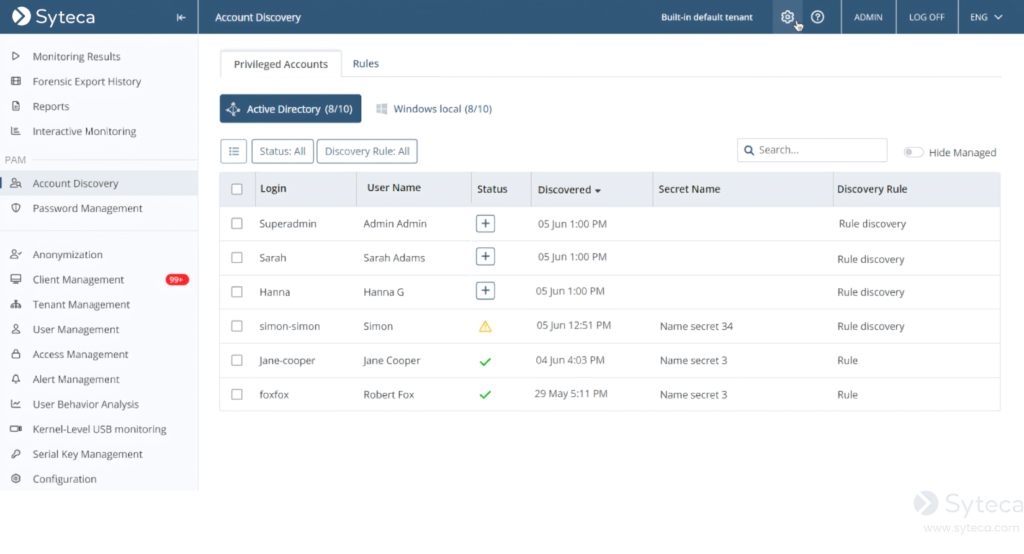Screen dimensions: 1024x554
Task: Enable the Hide Managed toggle
Action: click(x=913, y=152)
